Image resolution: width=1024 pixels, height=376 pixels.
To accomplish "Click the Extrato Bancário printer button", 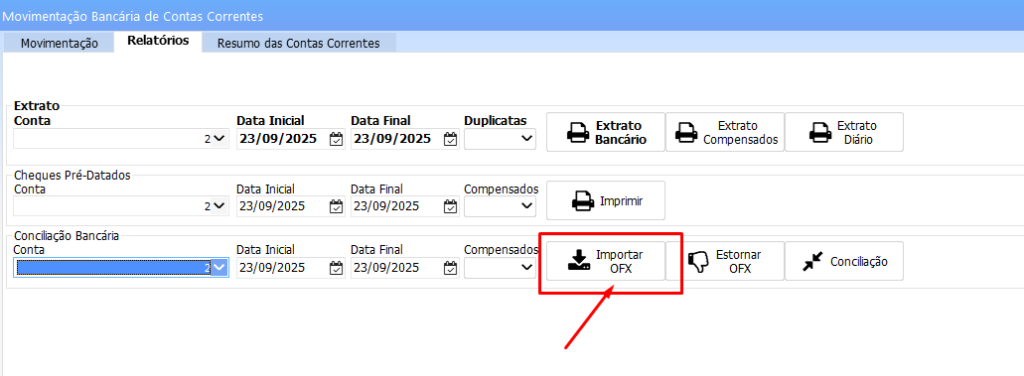I will click(605, 132).
